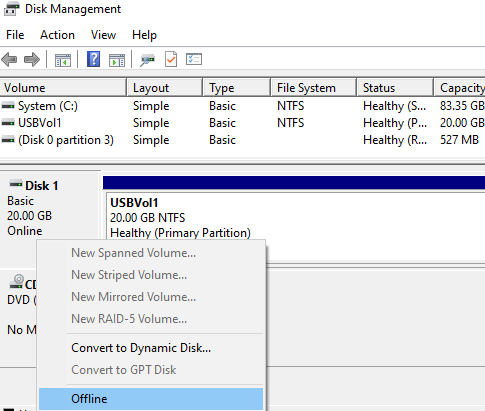Click the System (C:) drive icon
The image size is (485, 411).
pos(8,106)
